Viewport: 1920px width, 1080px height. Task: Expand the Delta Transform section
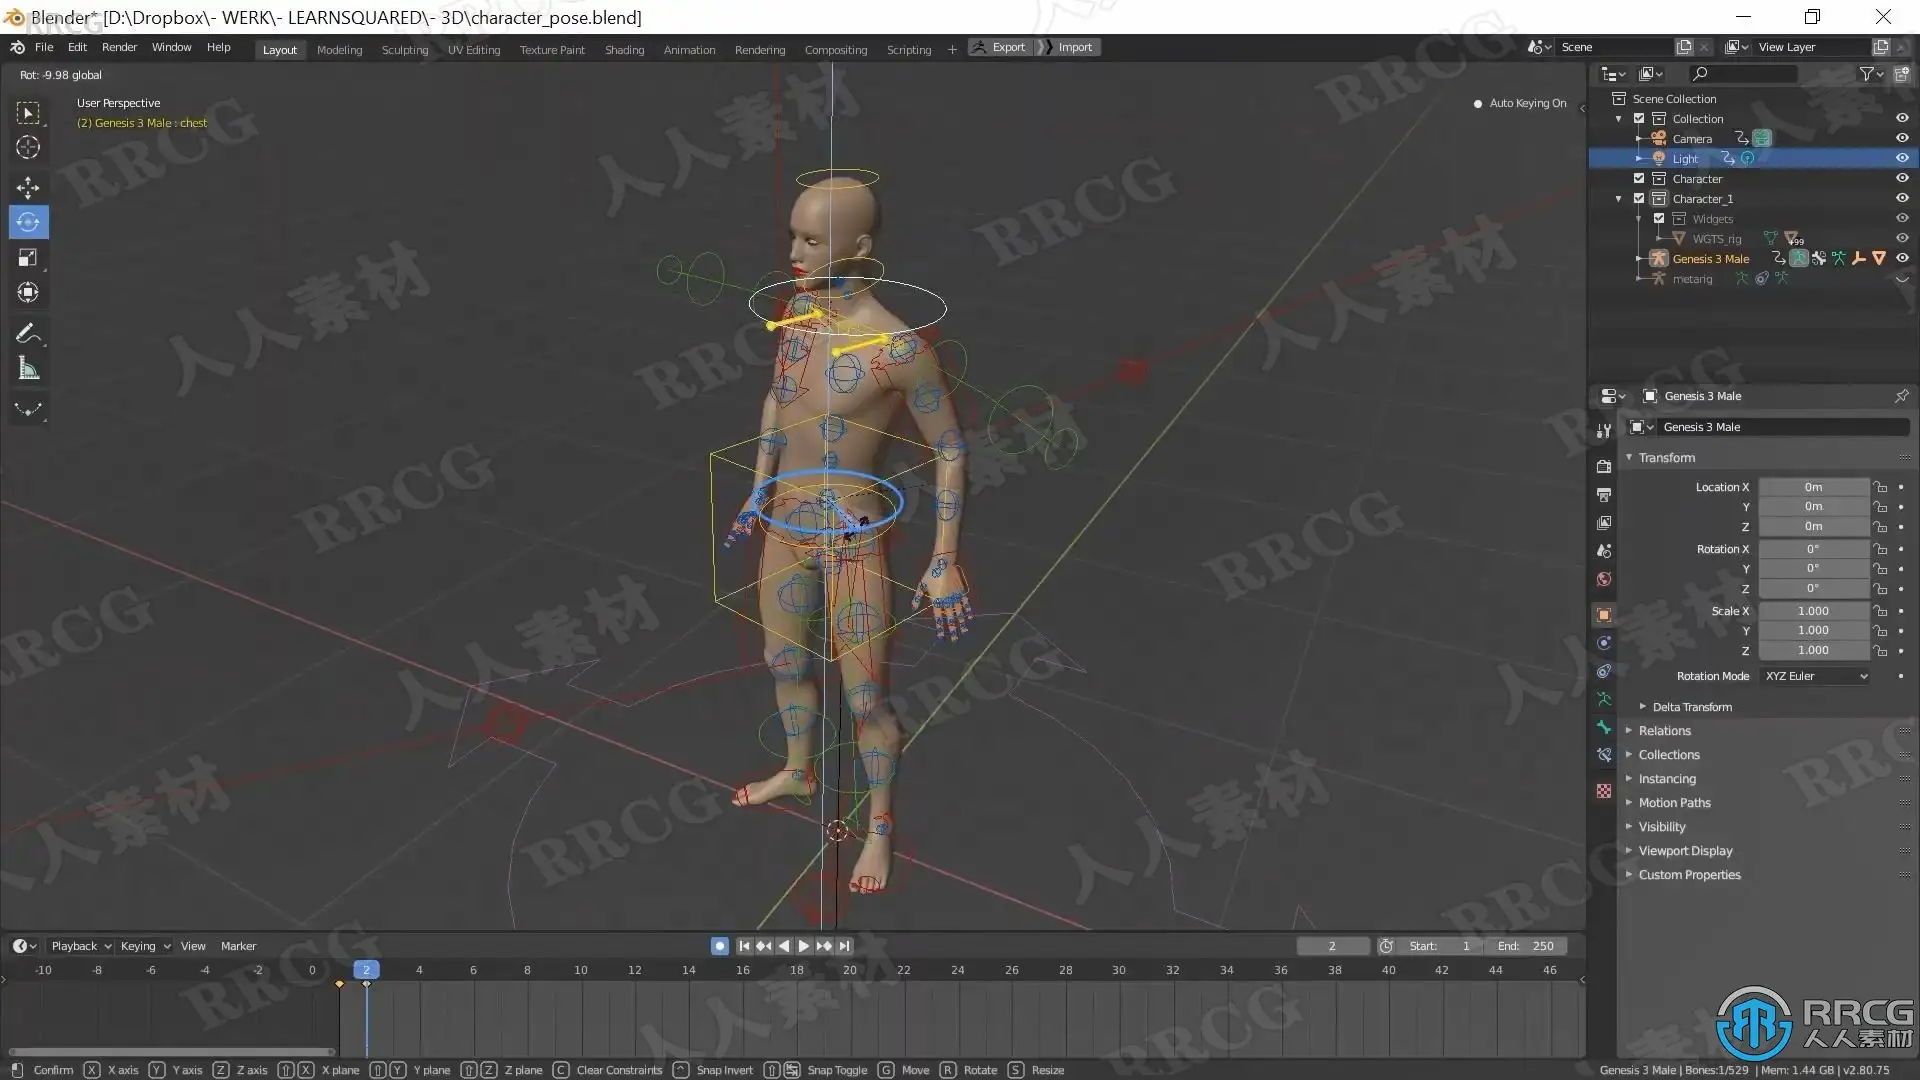click(x=1691, y=707)
